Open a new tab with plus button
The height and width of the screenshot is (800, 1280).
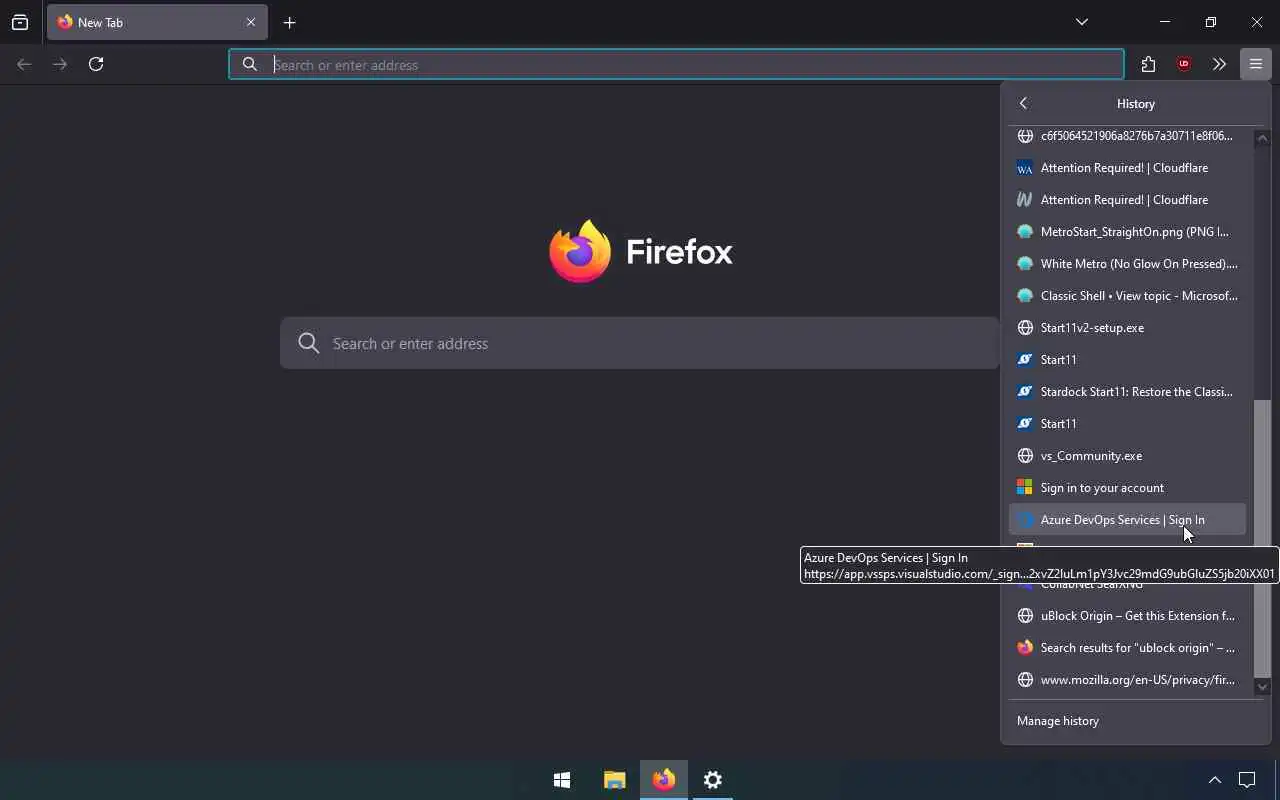point(290,22)
